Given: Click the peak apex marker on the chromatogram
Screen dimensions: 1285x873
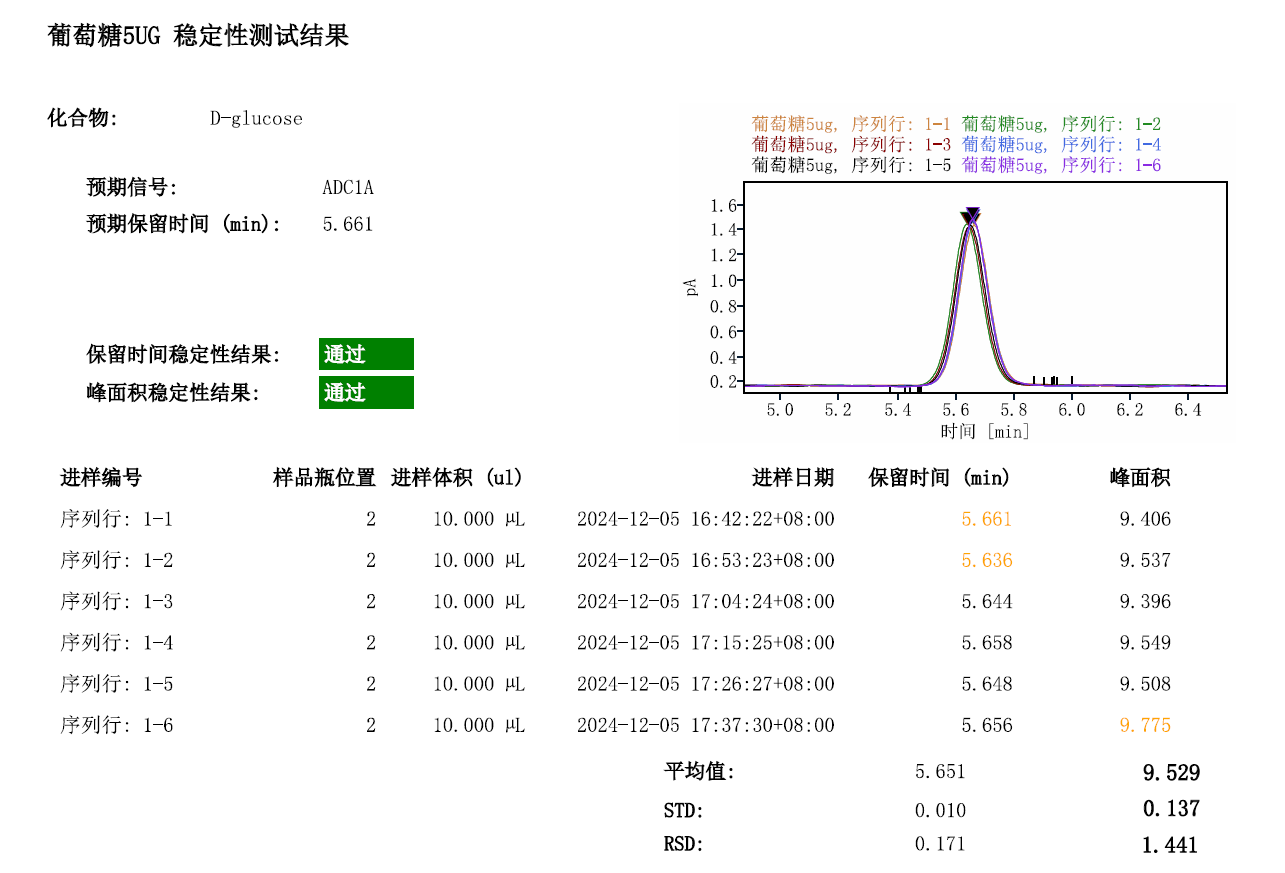Looking at the screenshot, I should click(970, 217).
